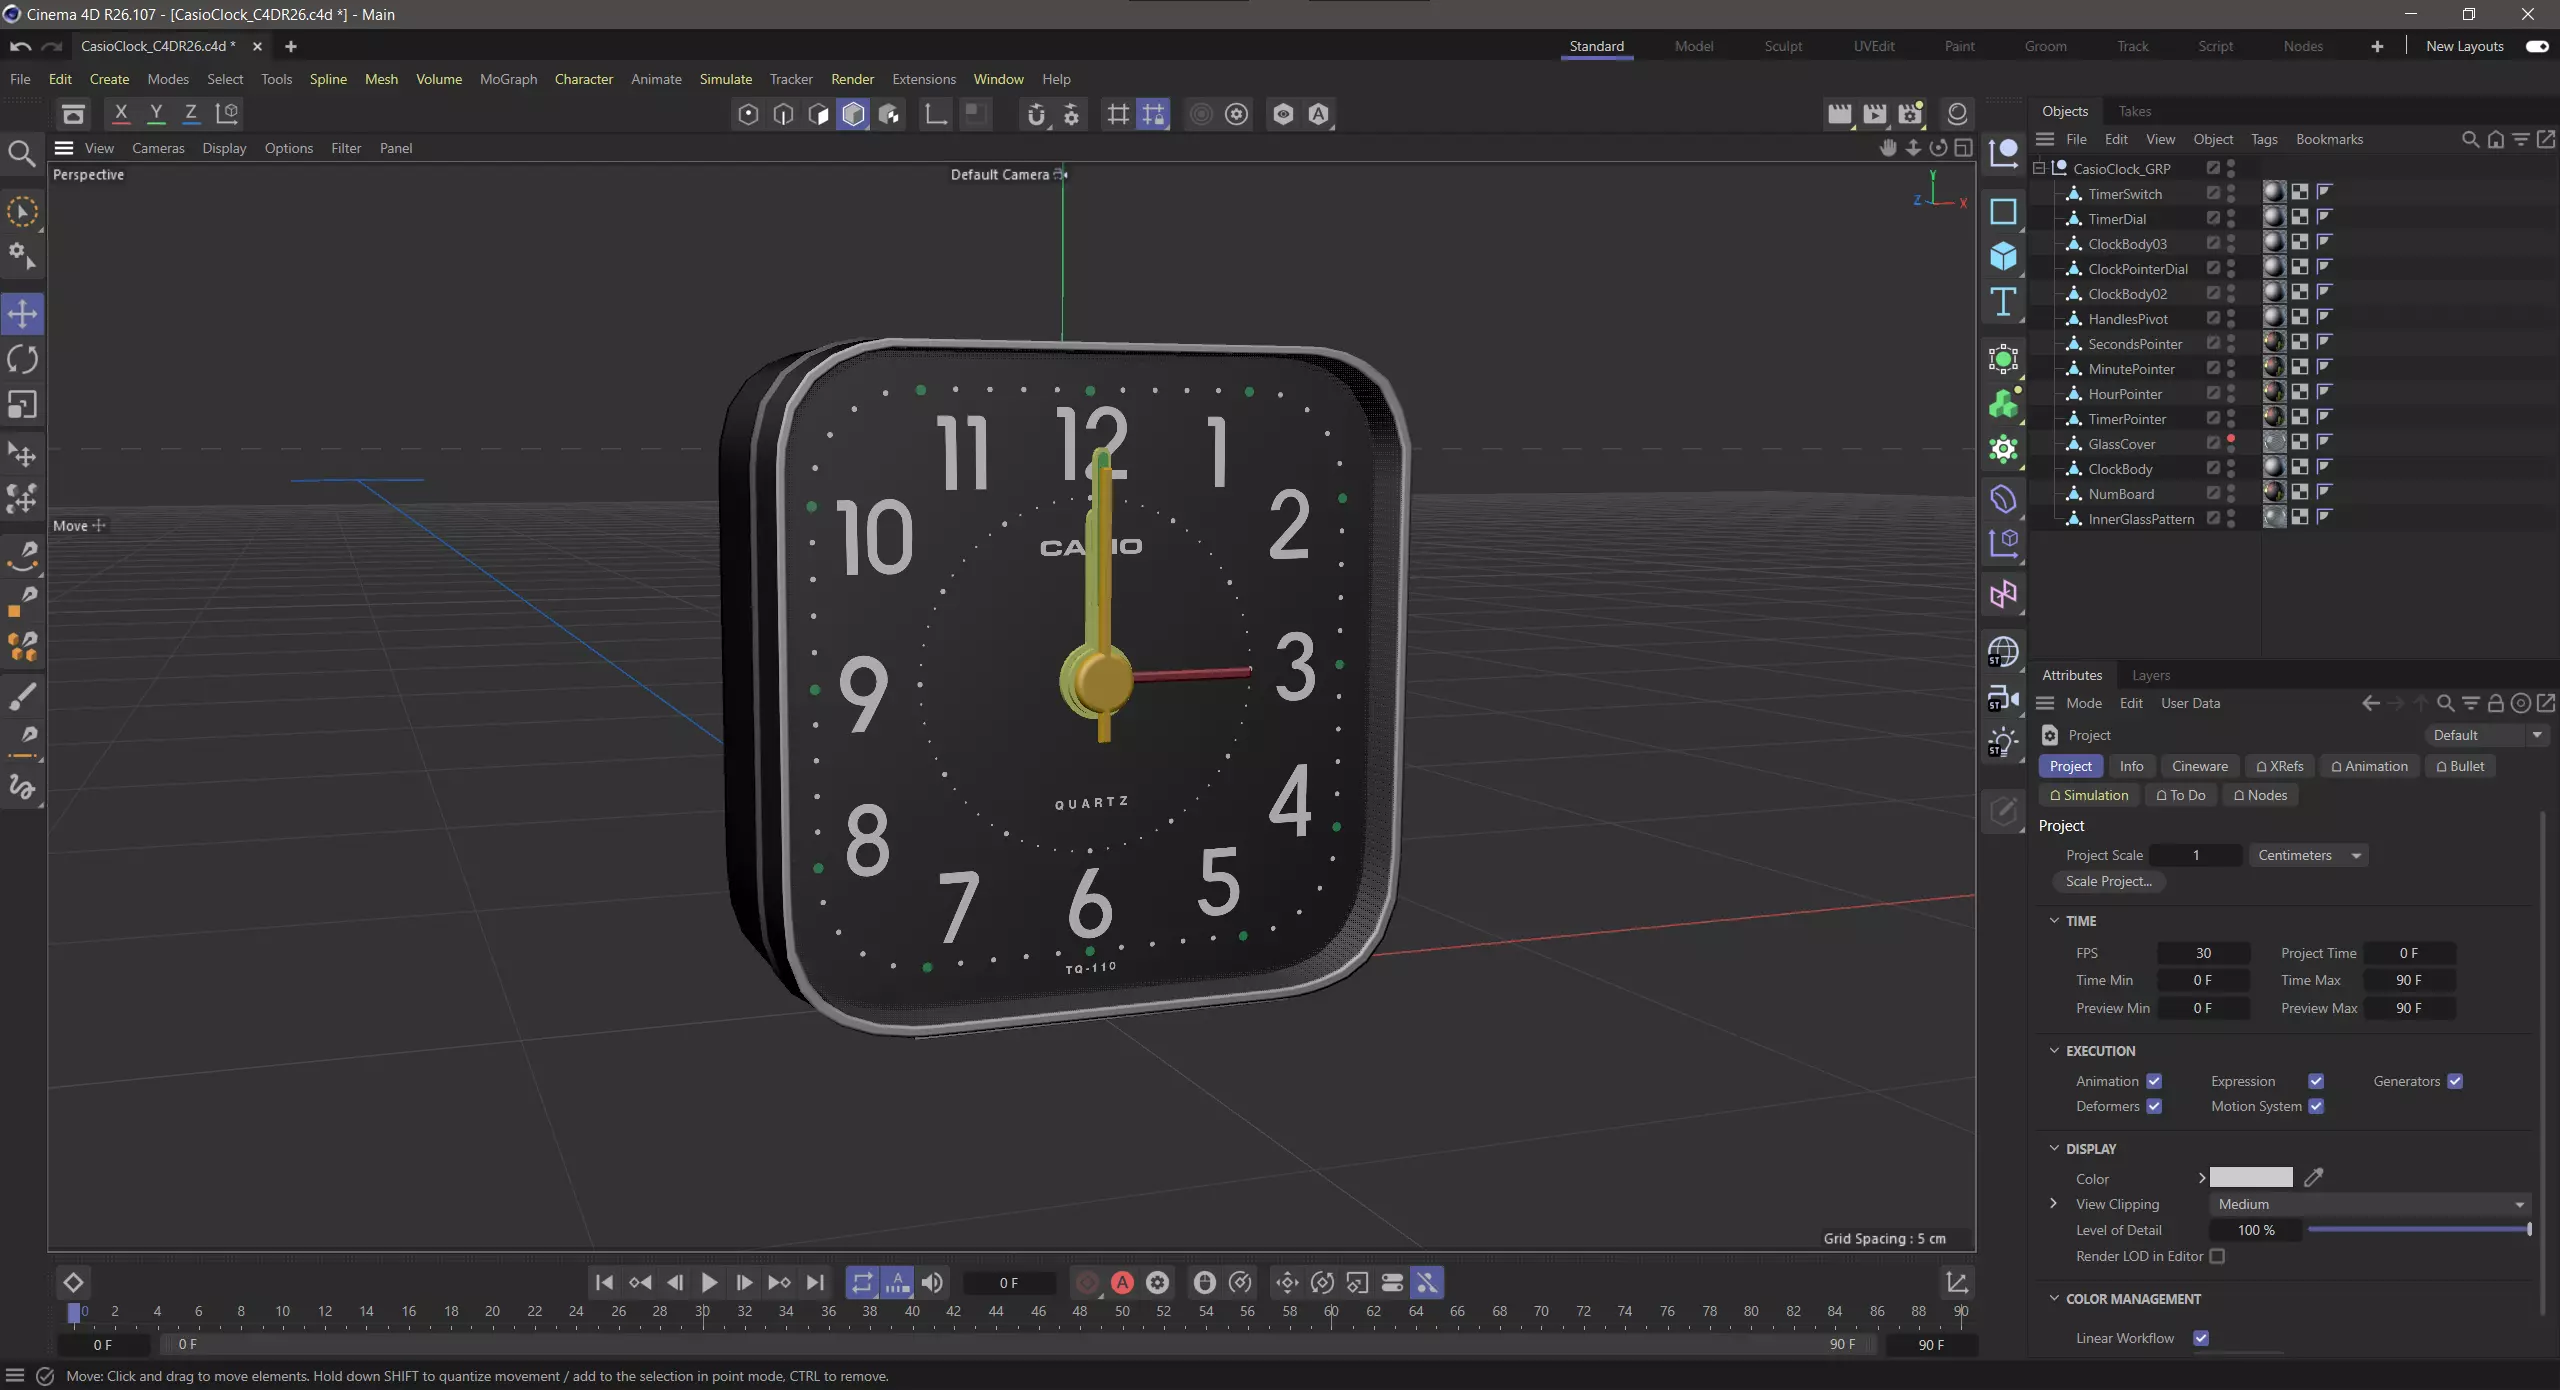The height and width of the screenshot is (1390, 2560).
Task: Expand the View Clipping chevron
Action: pos(2053,1204)
